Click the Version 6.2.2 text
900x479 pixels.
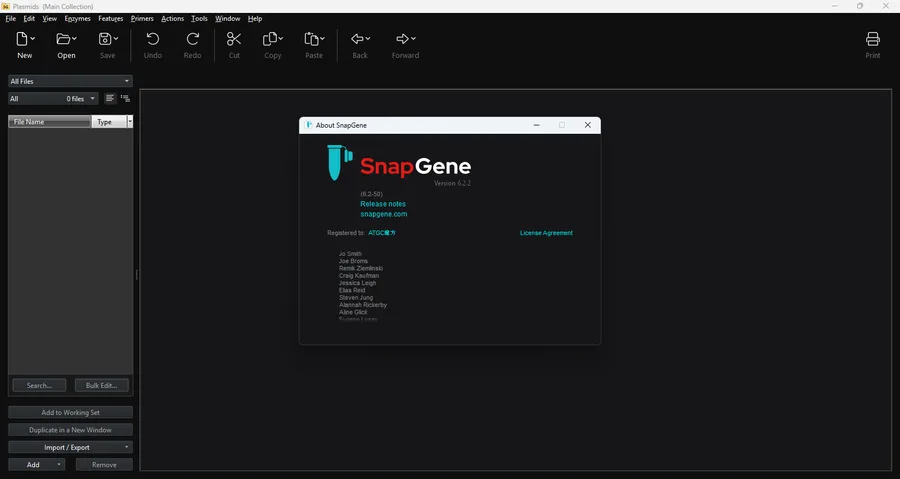[x=452, y=184]
